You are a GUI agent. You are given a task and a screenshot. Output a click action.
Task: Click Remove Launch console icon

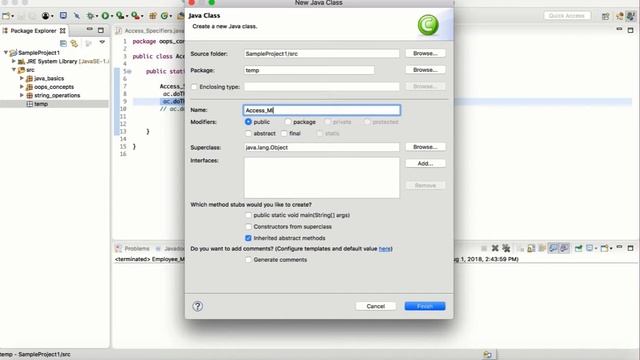(x=495, y=248)
